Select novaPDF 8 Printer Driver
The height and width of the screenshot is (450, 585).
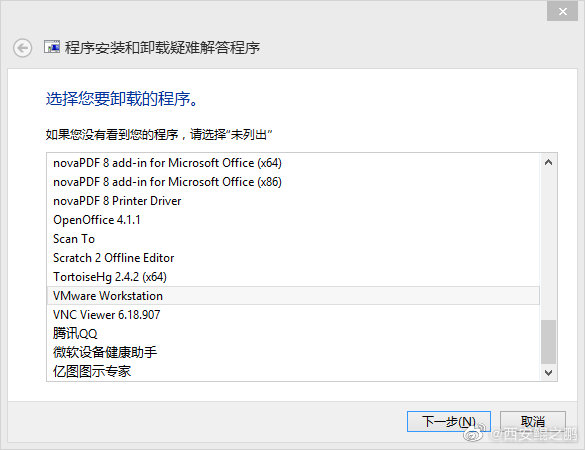point(293,201)
